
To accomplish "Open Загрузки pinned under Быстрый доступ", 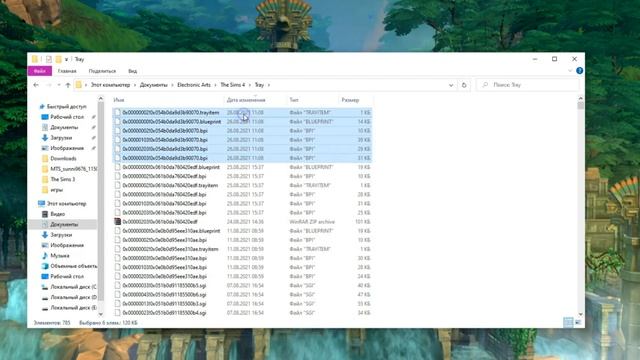I will 61,138.
